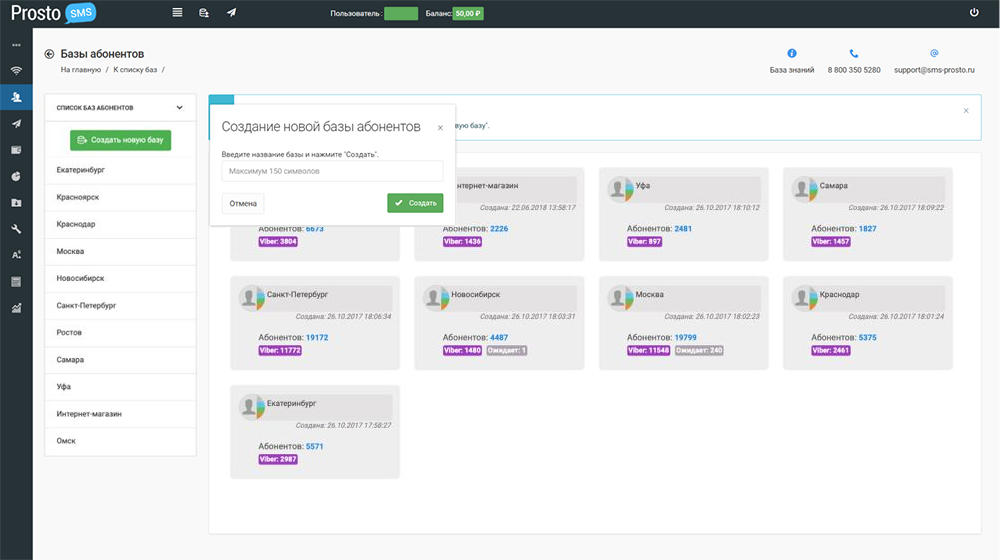This screenshot has width=1000, height=560.
Task: Select Новосибирск in the base list
Action: 81,278
